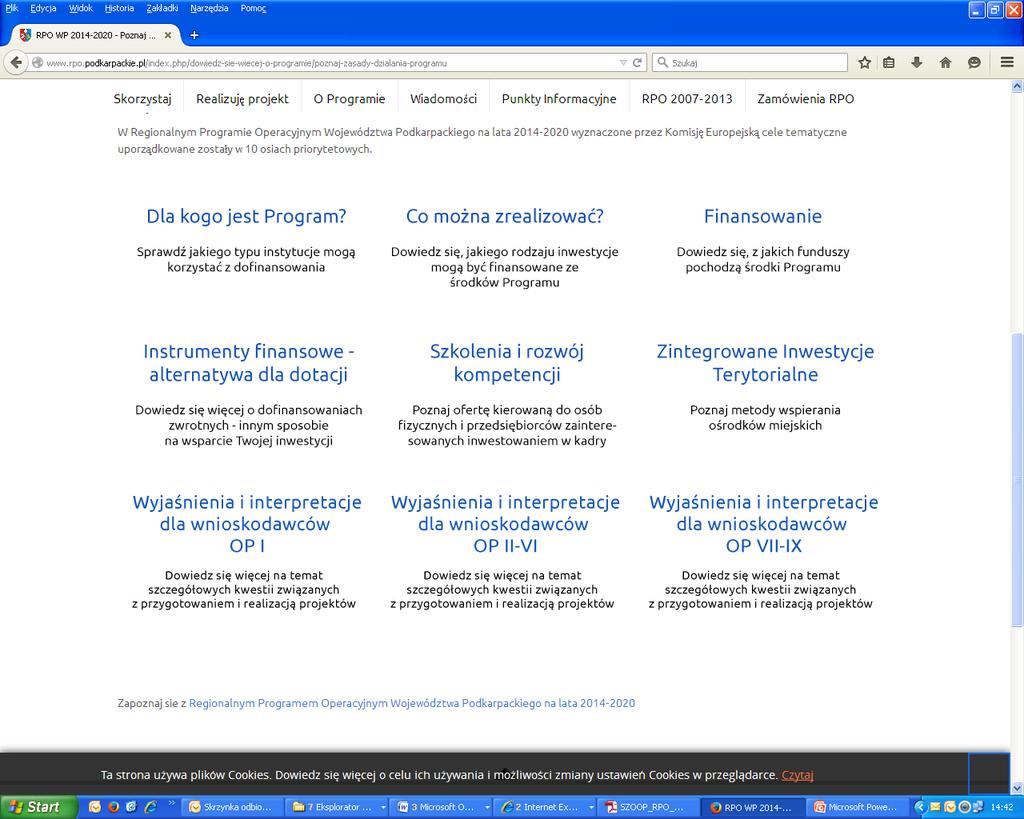Open the Zakładki menu
This screenshot has width=1024, height=819.
pos(163,8)
